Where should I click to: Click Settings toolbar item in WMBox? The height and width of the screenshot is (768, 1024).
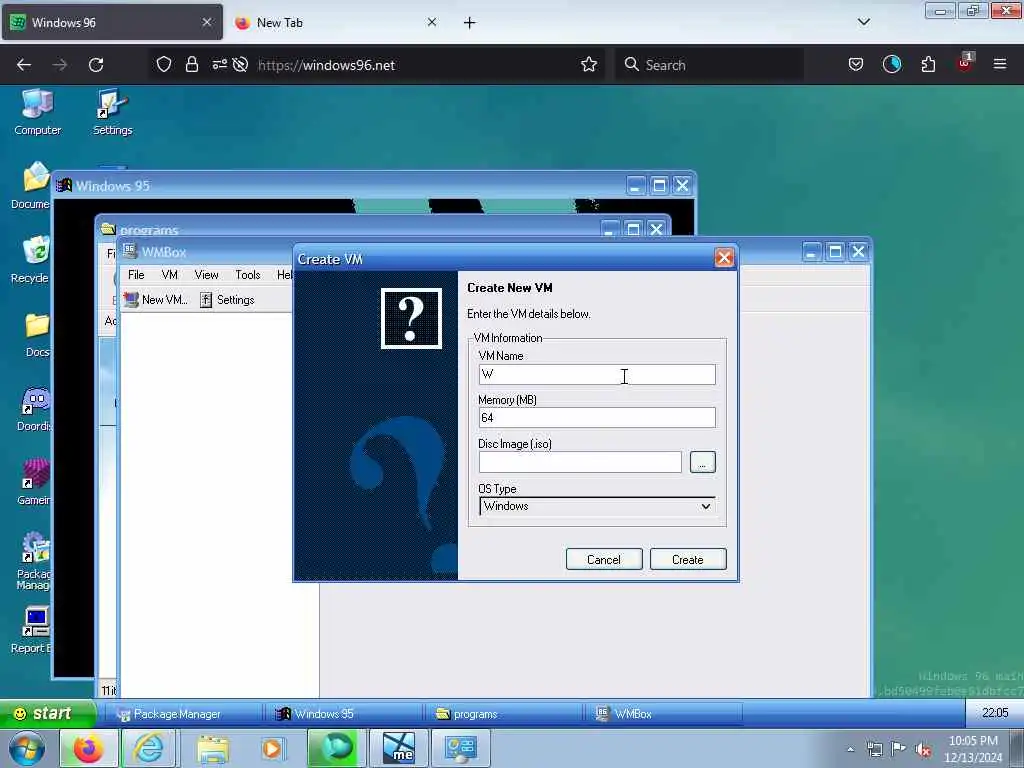pos(227,300)
